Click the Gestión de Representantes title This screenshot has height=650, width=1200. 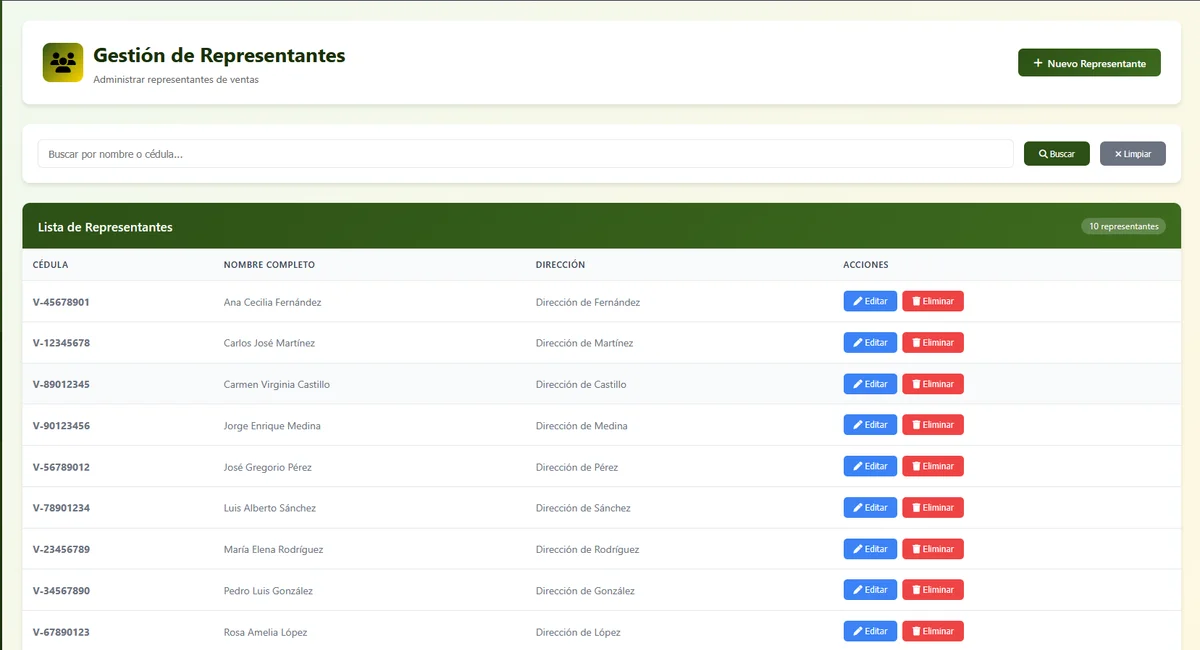[219, 56]
